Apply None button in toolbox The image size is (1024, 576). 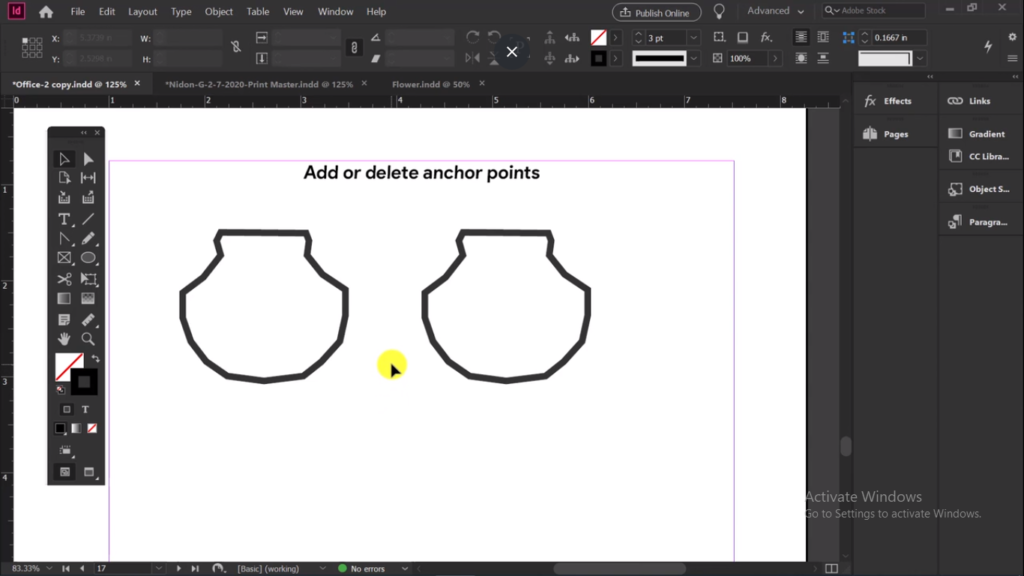[x=92, y=428]
